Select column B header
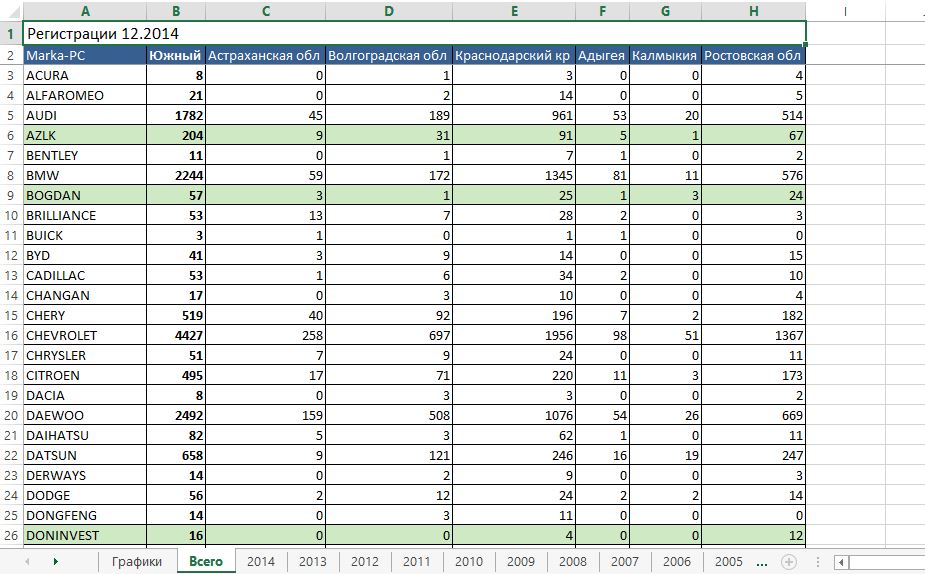The image size is (925, 574). [176, 11]
